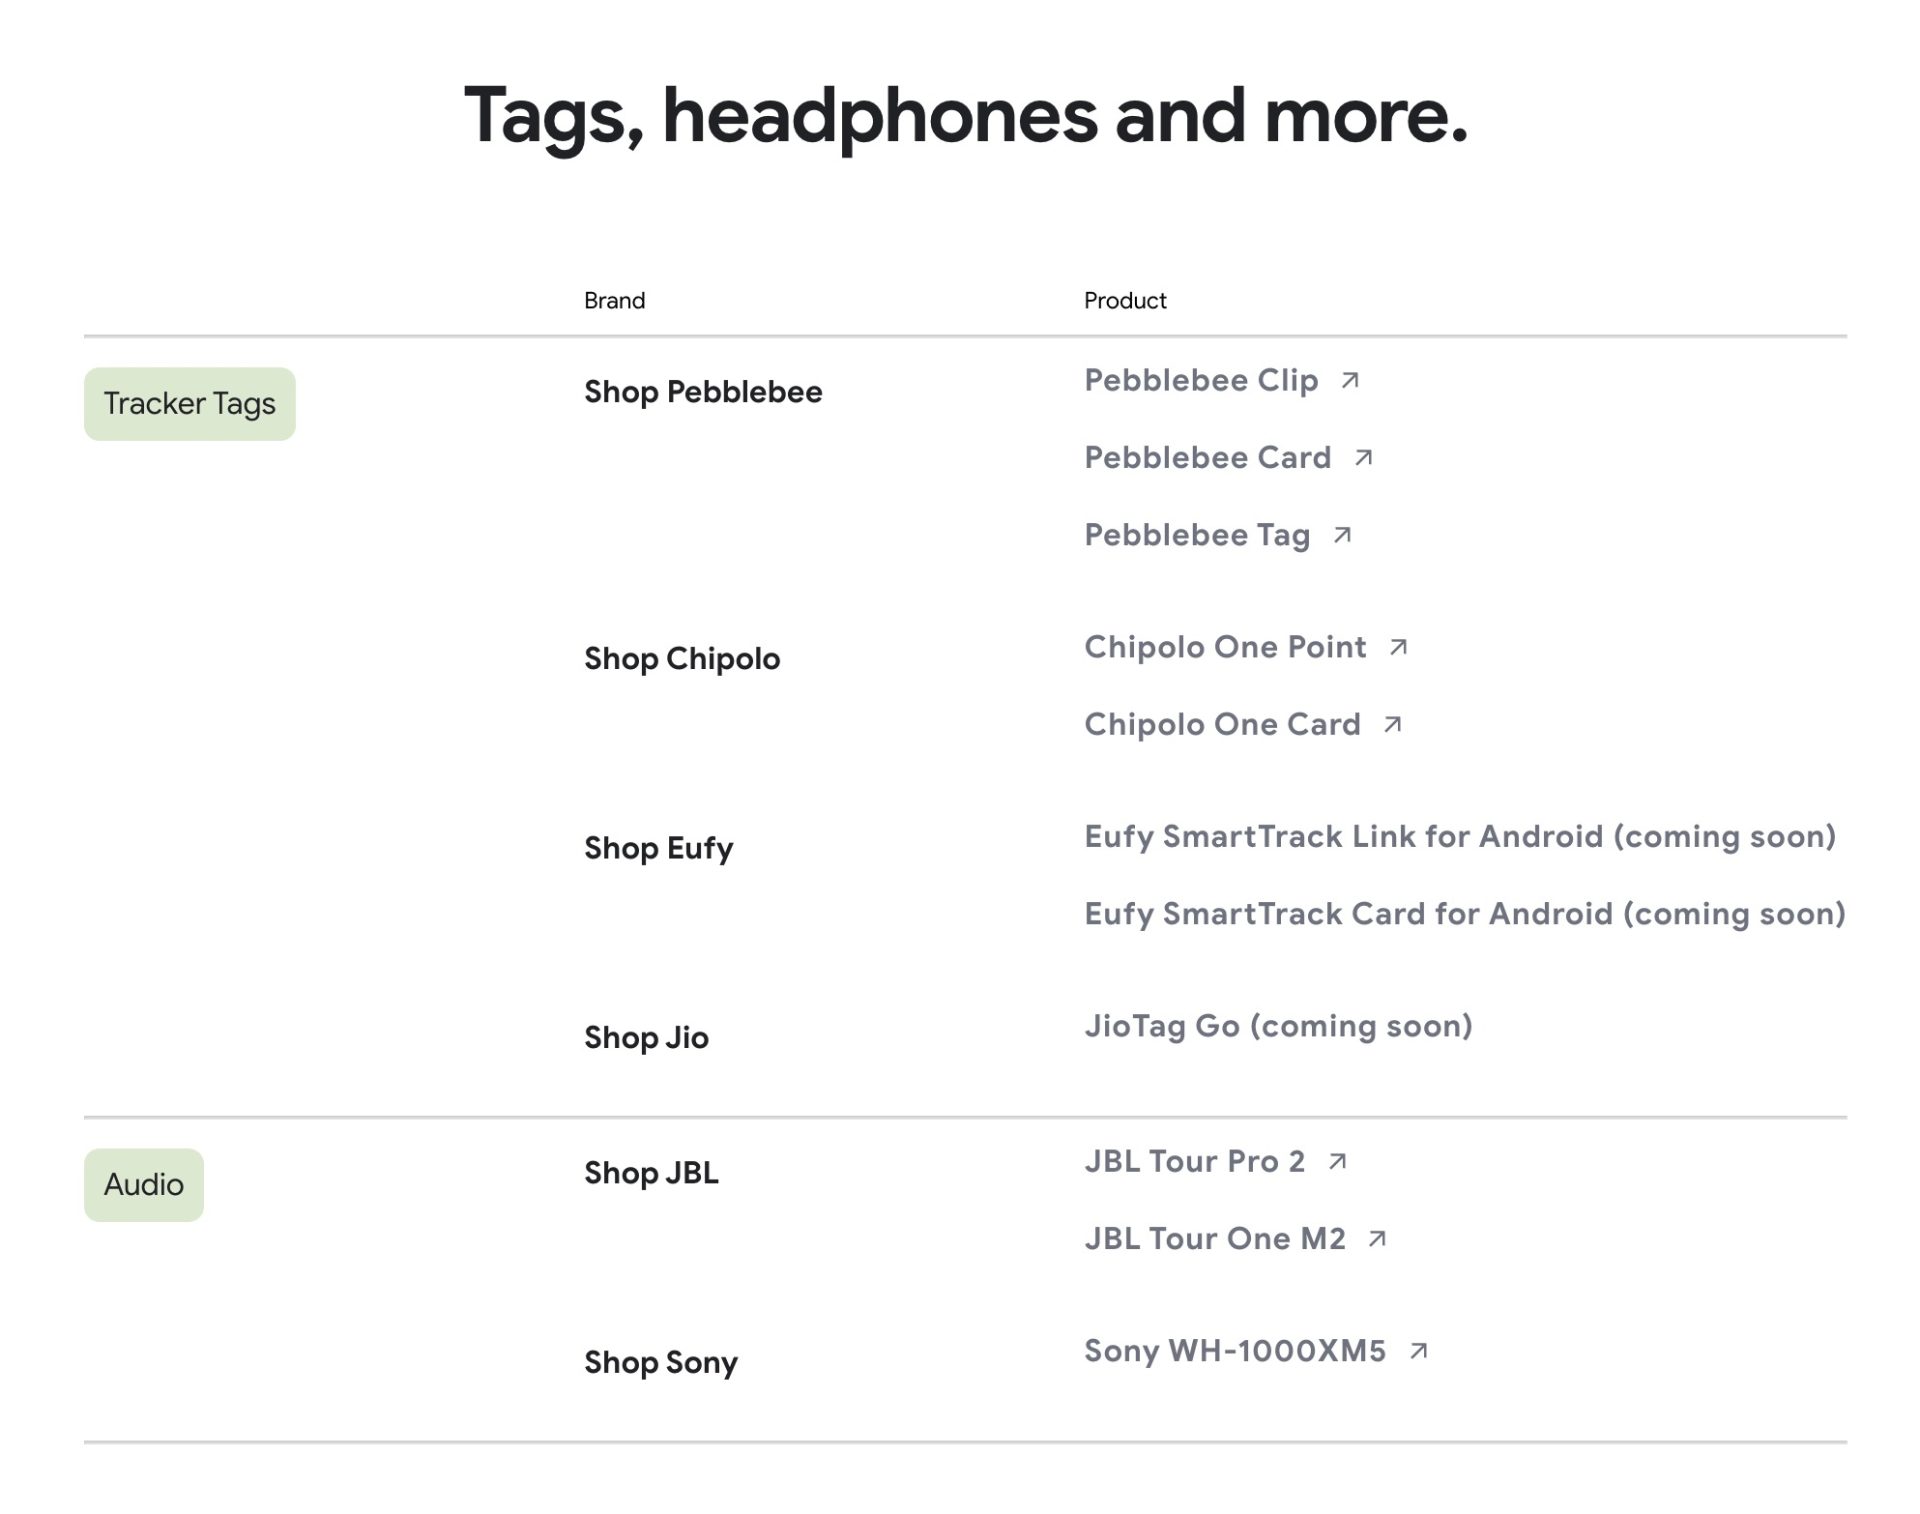
Task: Select the Audio category chip
Action: tap(144, 1185)
